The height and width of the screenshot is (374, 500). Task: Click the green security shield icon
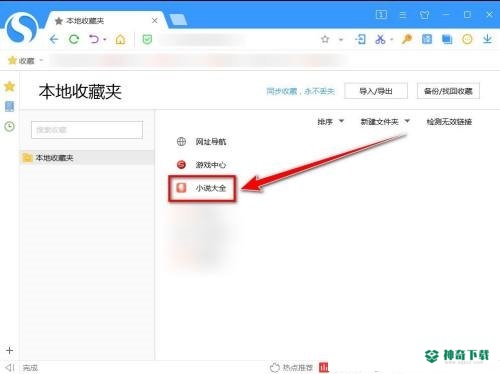click(x=147, y=39)
